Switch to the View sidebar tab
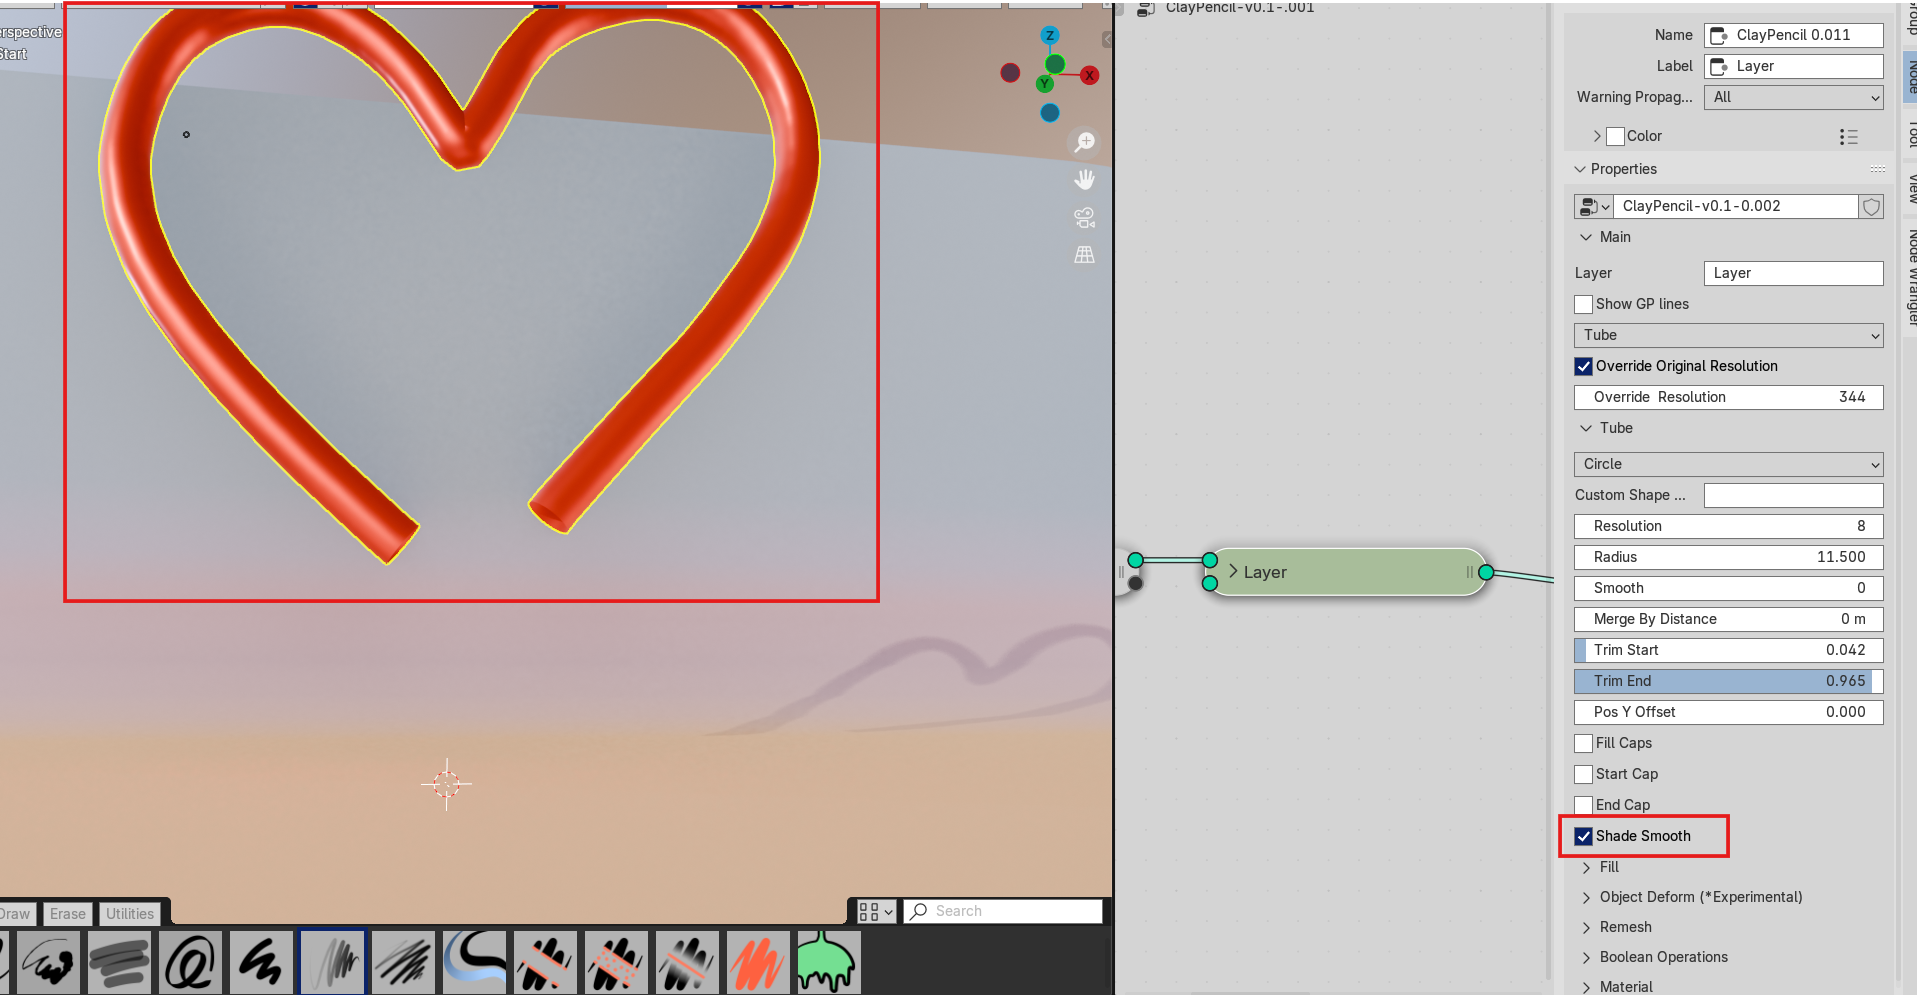 1910,187
